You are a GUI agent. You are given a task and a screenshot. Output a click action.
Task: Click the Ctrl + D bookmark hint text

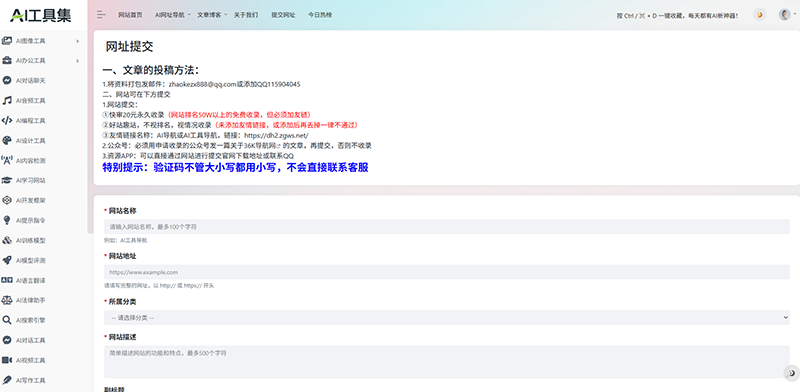click(x=678, y=16)
